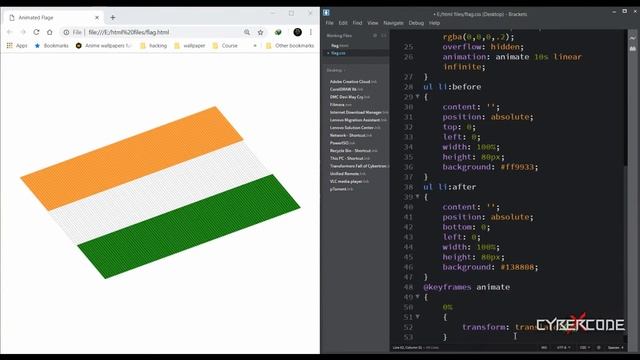Viewport: 640px width, 360px height.
Task: Open the Edit menu in Brackets
Action: coord(343,23)
